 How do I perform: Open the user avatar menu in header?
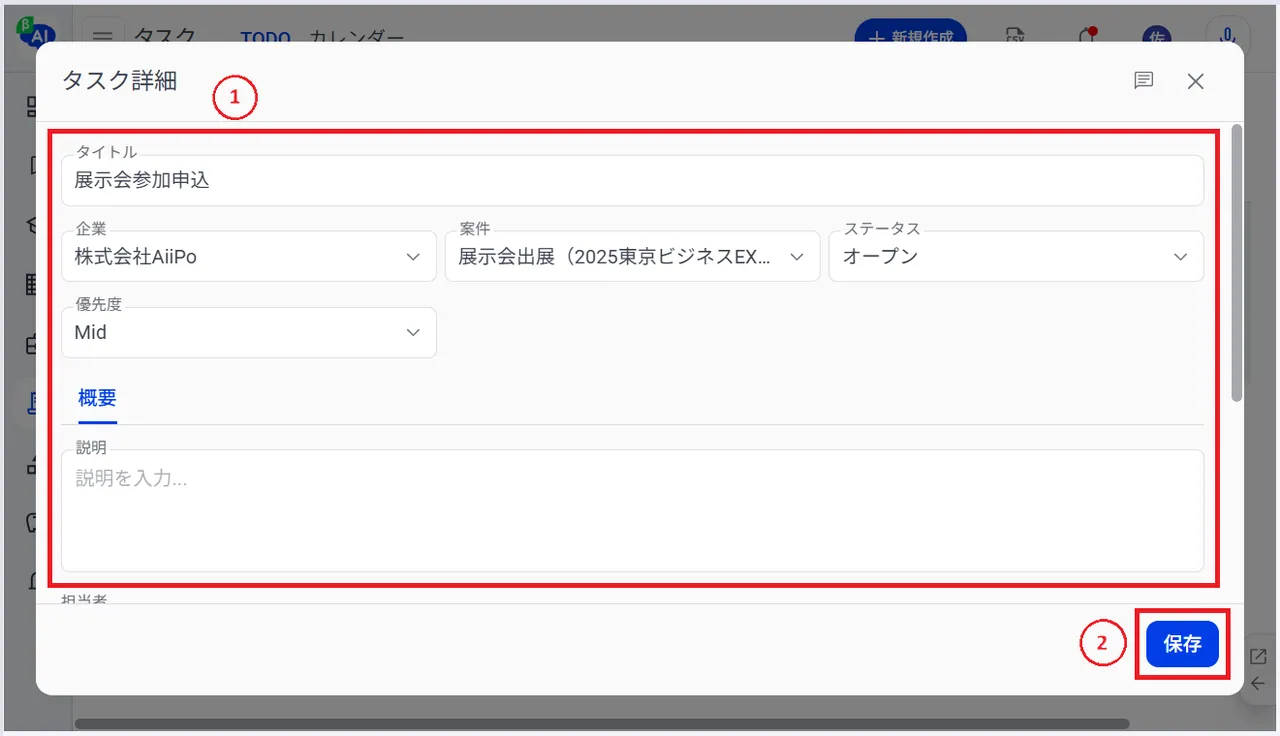(x=1156, y=36)
